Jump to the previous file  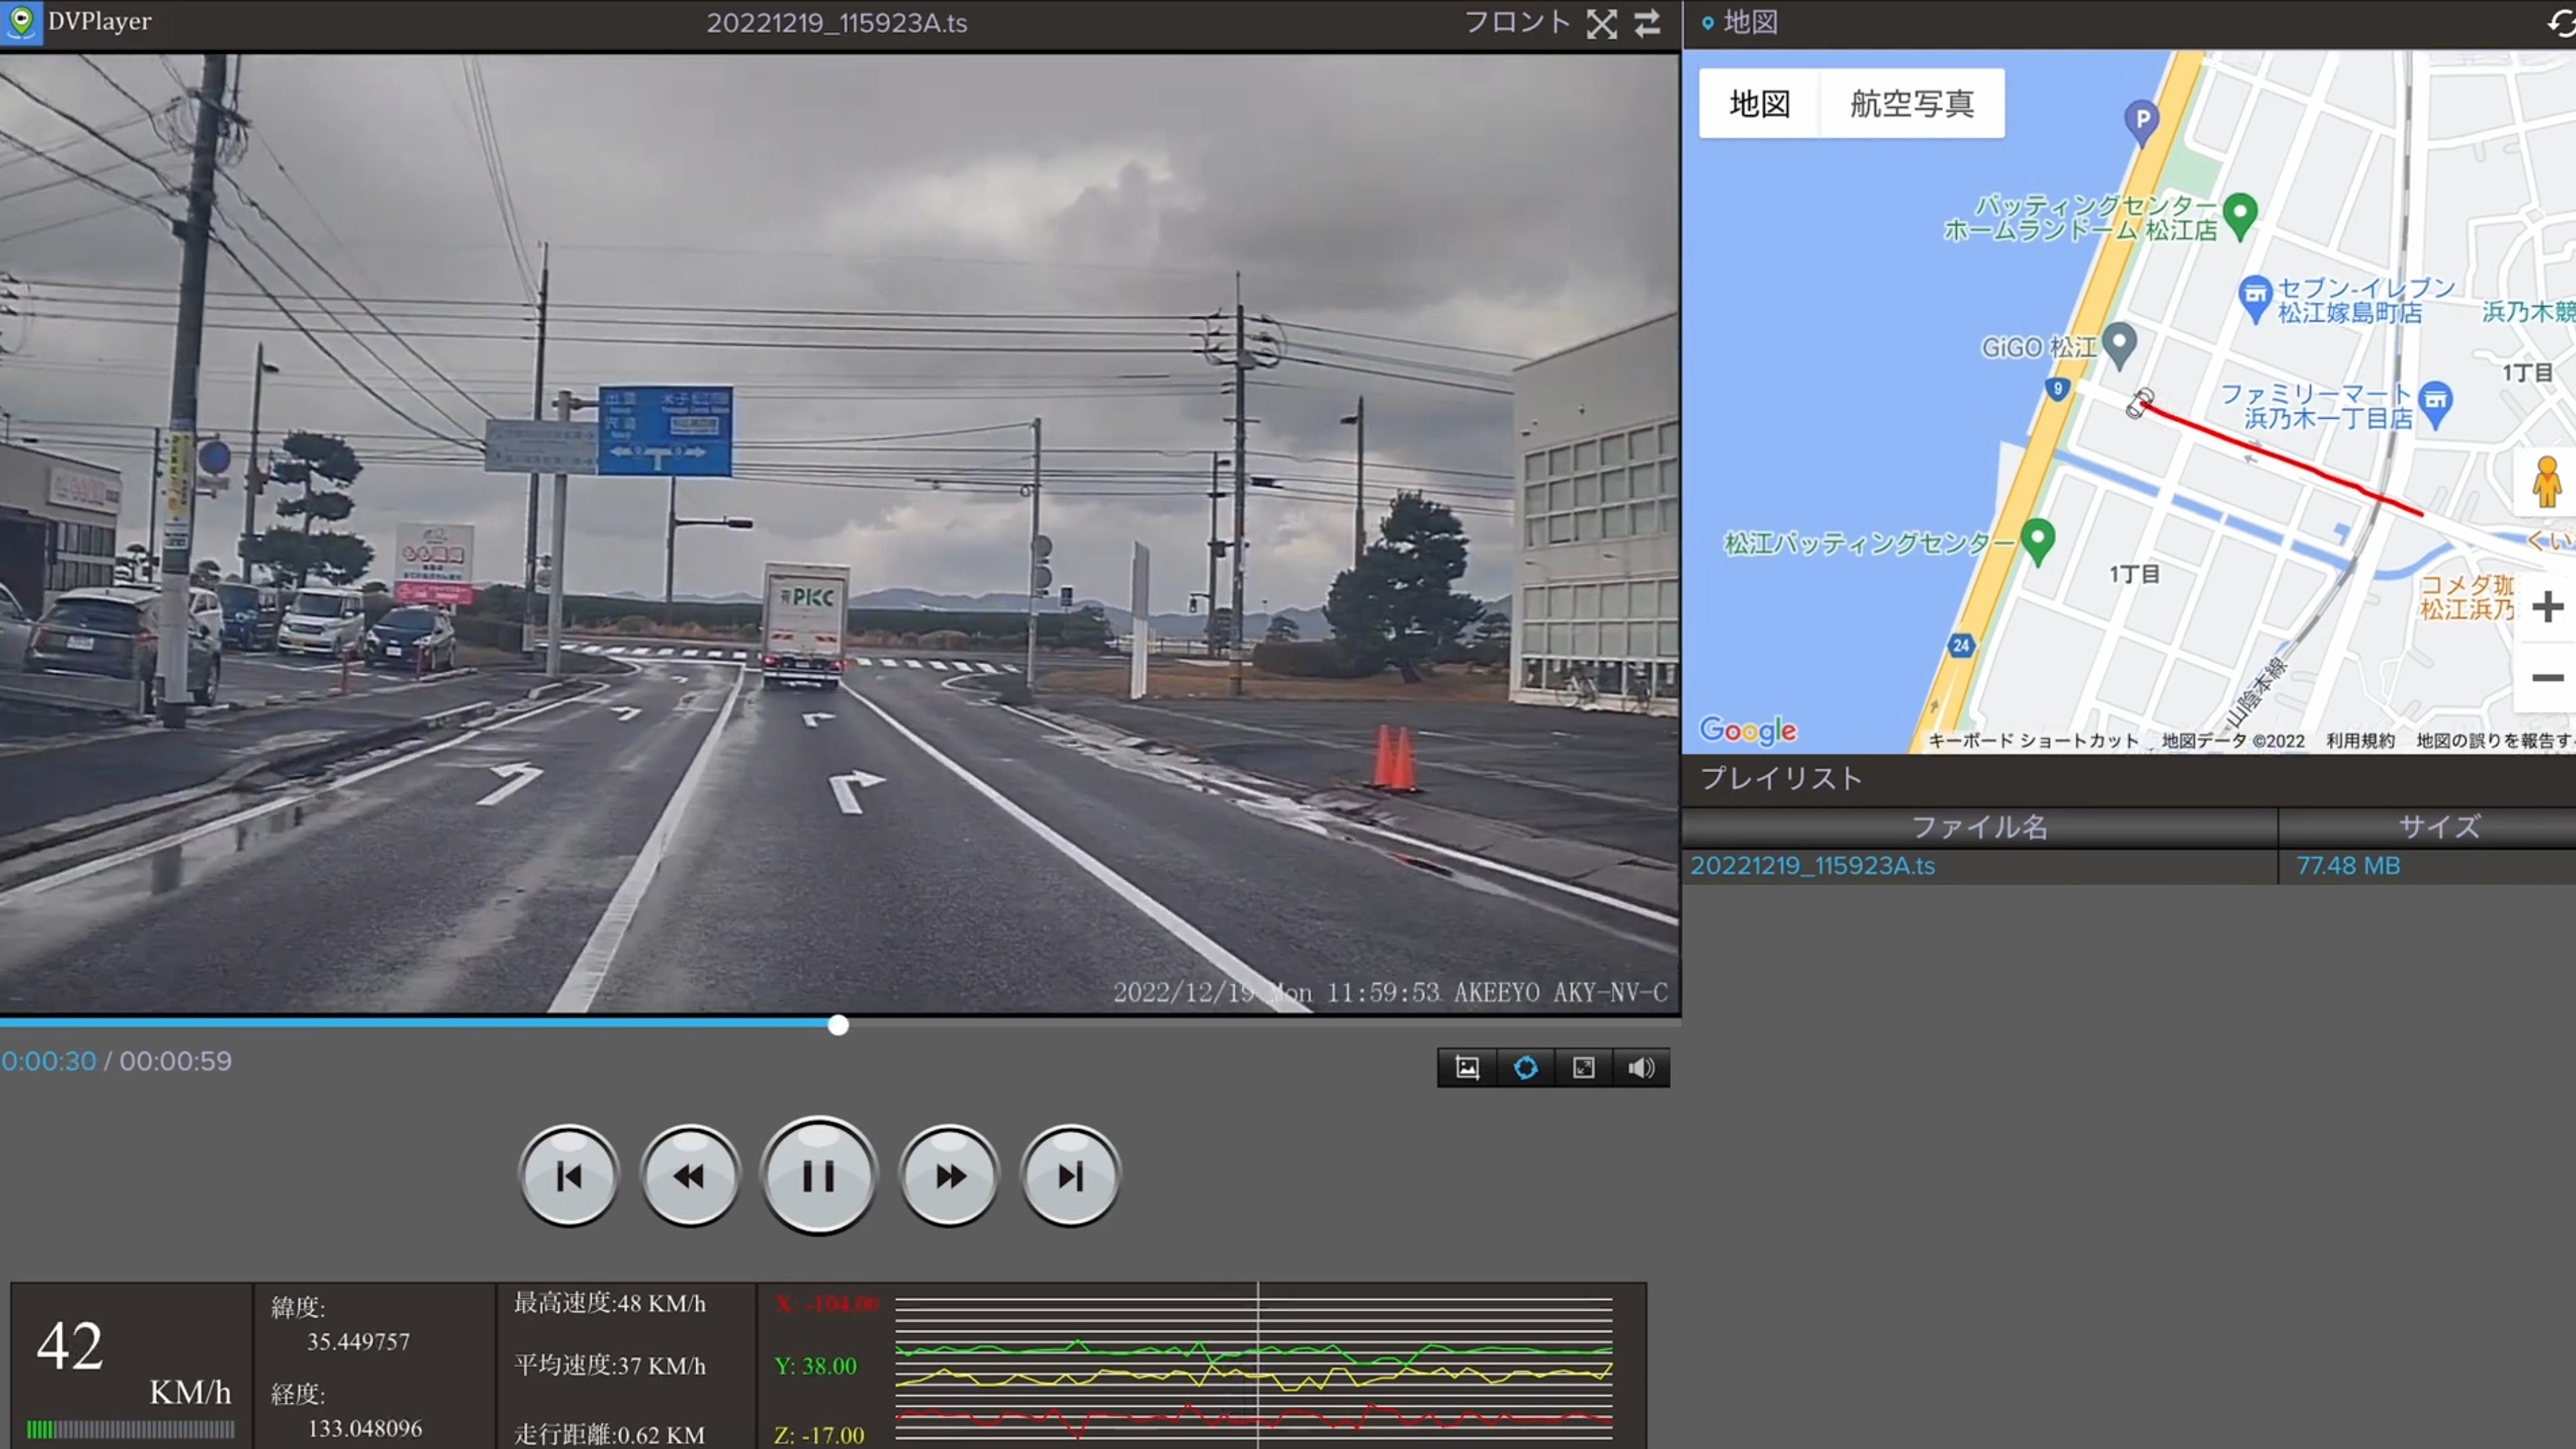tap(569, 1176)
